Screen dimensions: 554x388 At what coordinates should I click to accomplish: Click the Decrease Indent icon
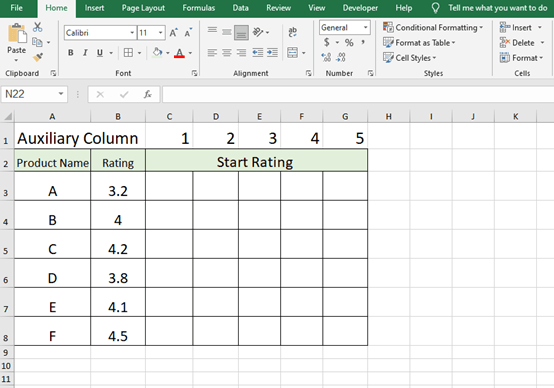coord(258,53)
